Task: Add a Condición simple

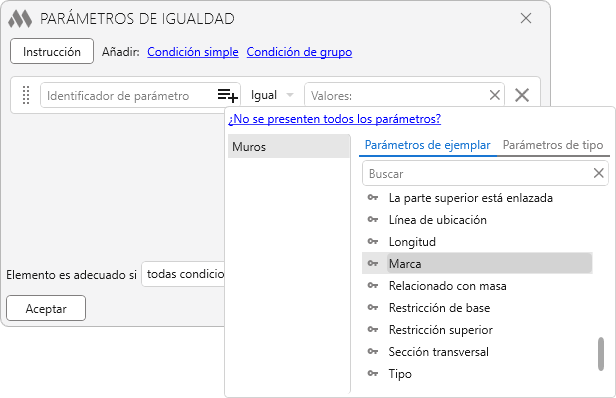Action: [x=193, y=52]
